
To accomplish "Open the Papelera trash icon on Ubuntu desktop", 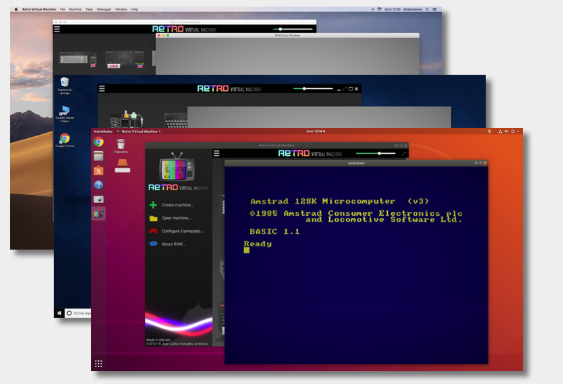I will 121,146.
